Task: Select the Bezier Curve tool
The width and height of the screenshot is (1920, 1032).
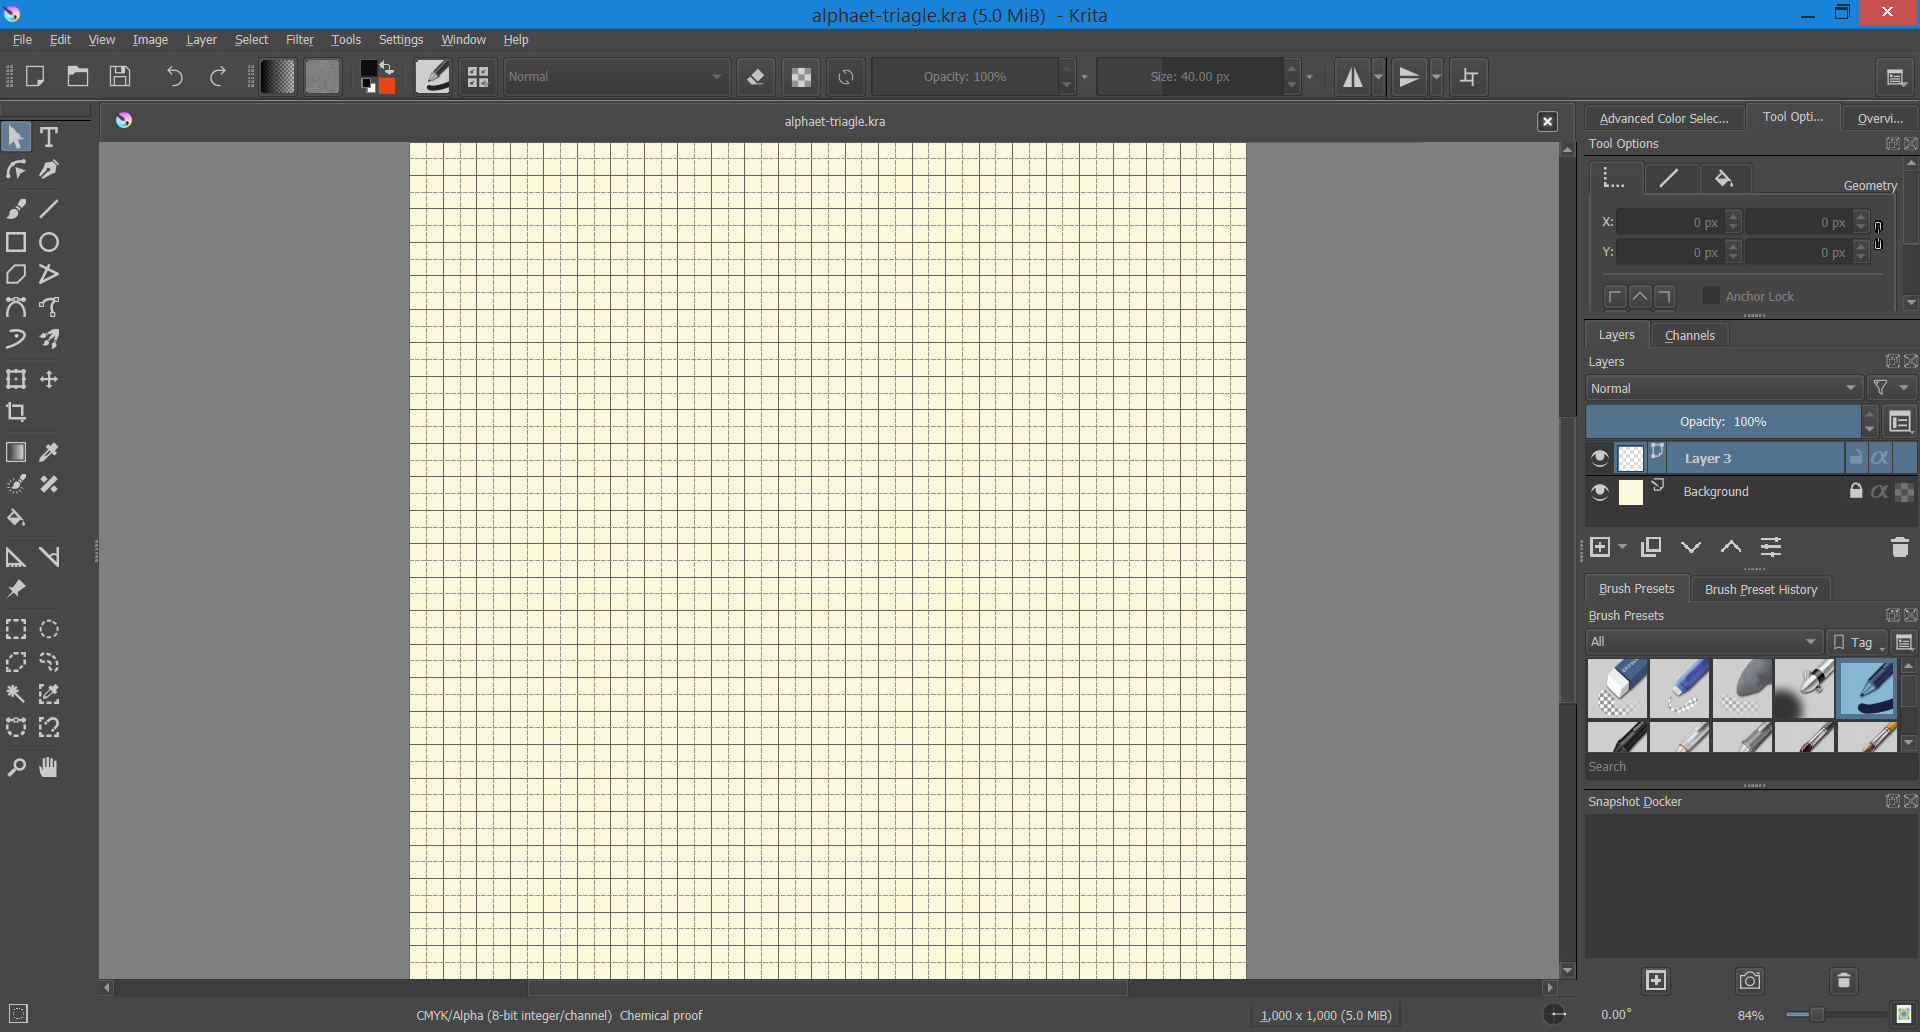Action: point(16,307)
